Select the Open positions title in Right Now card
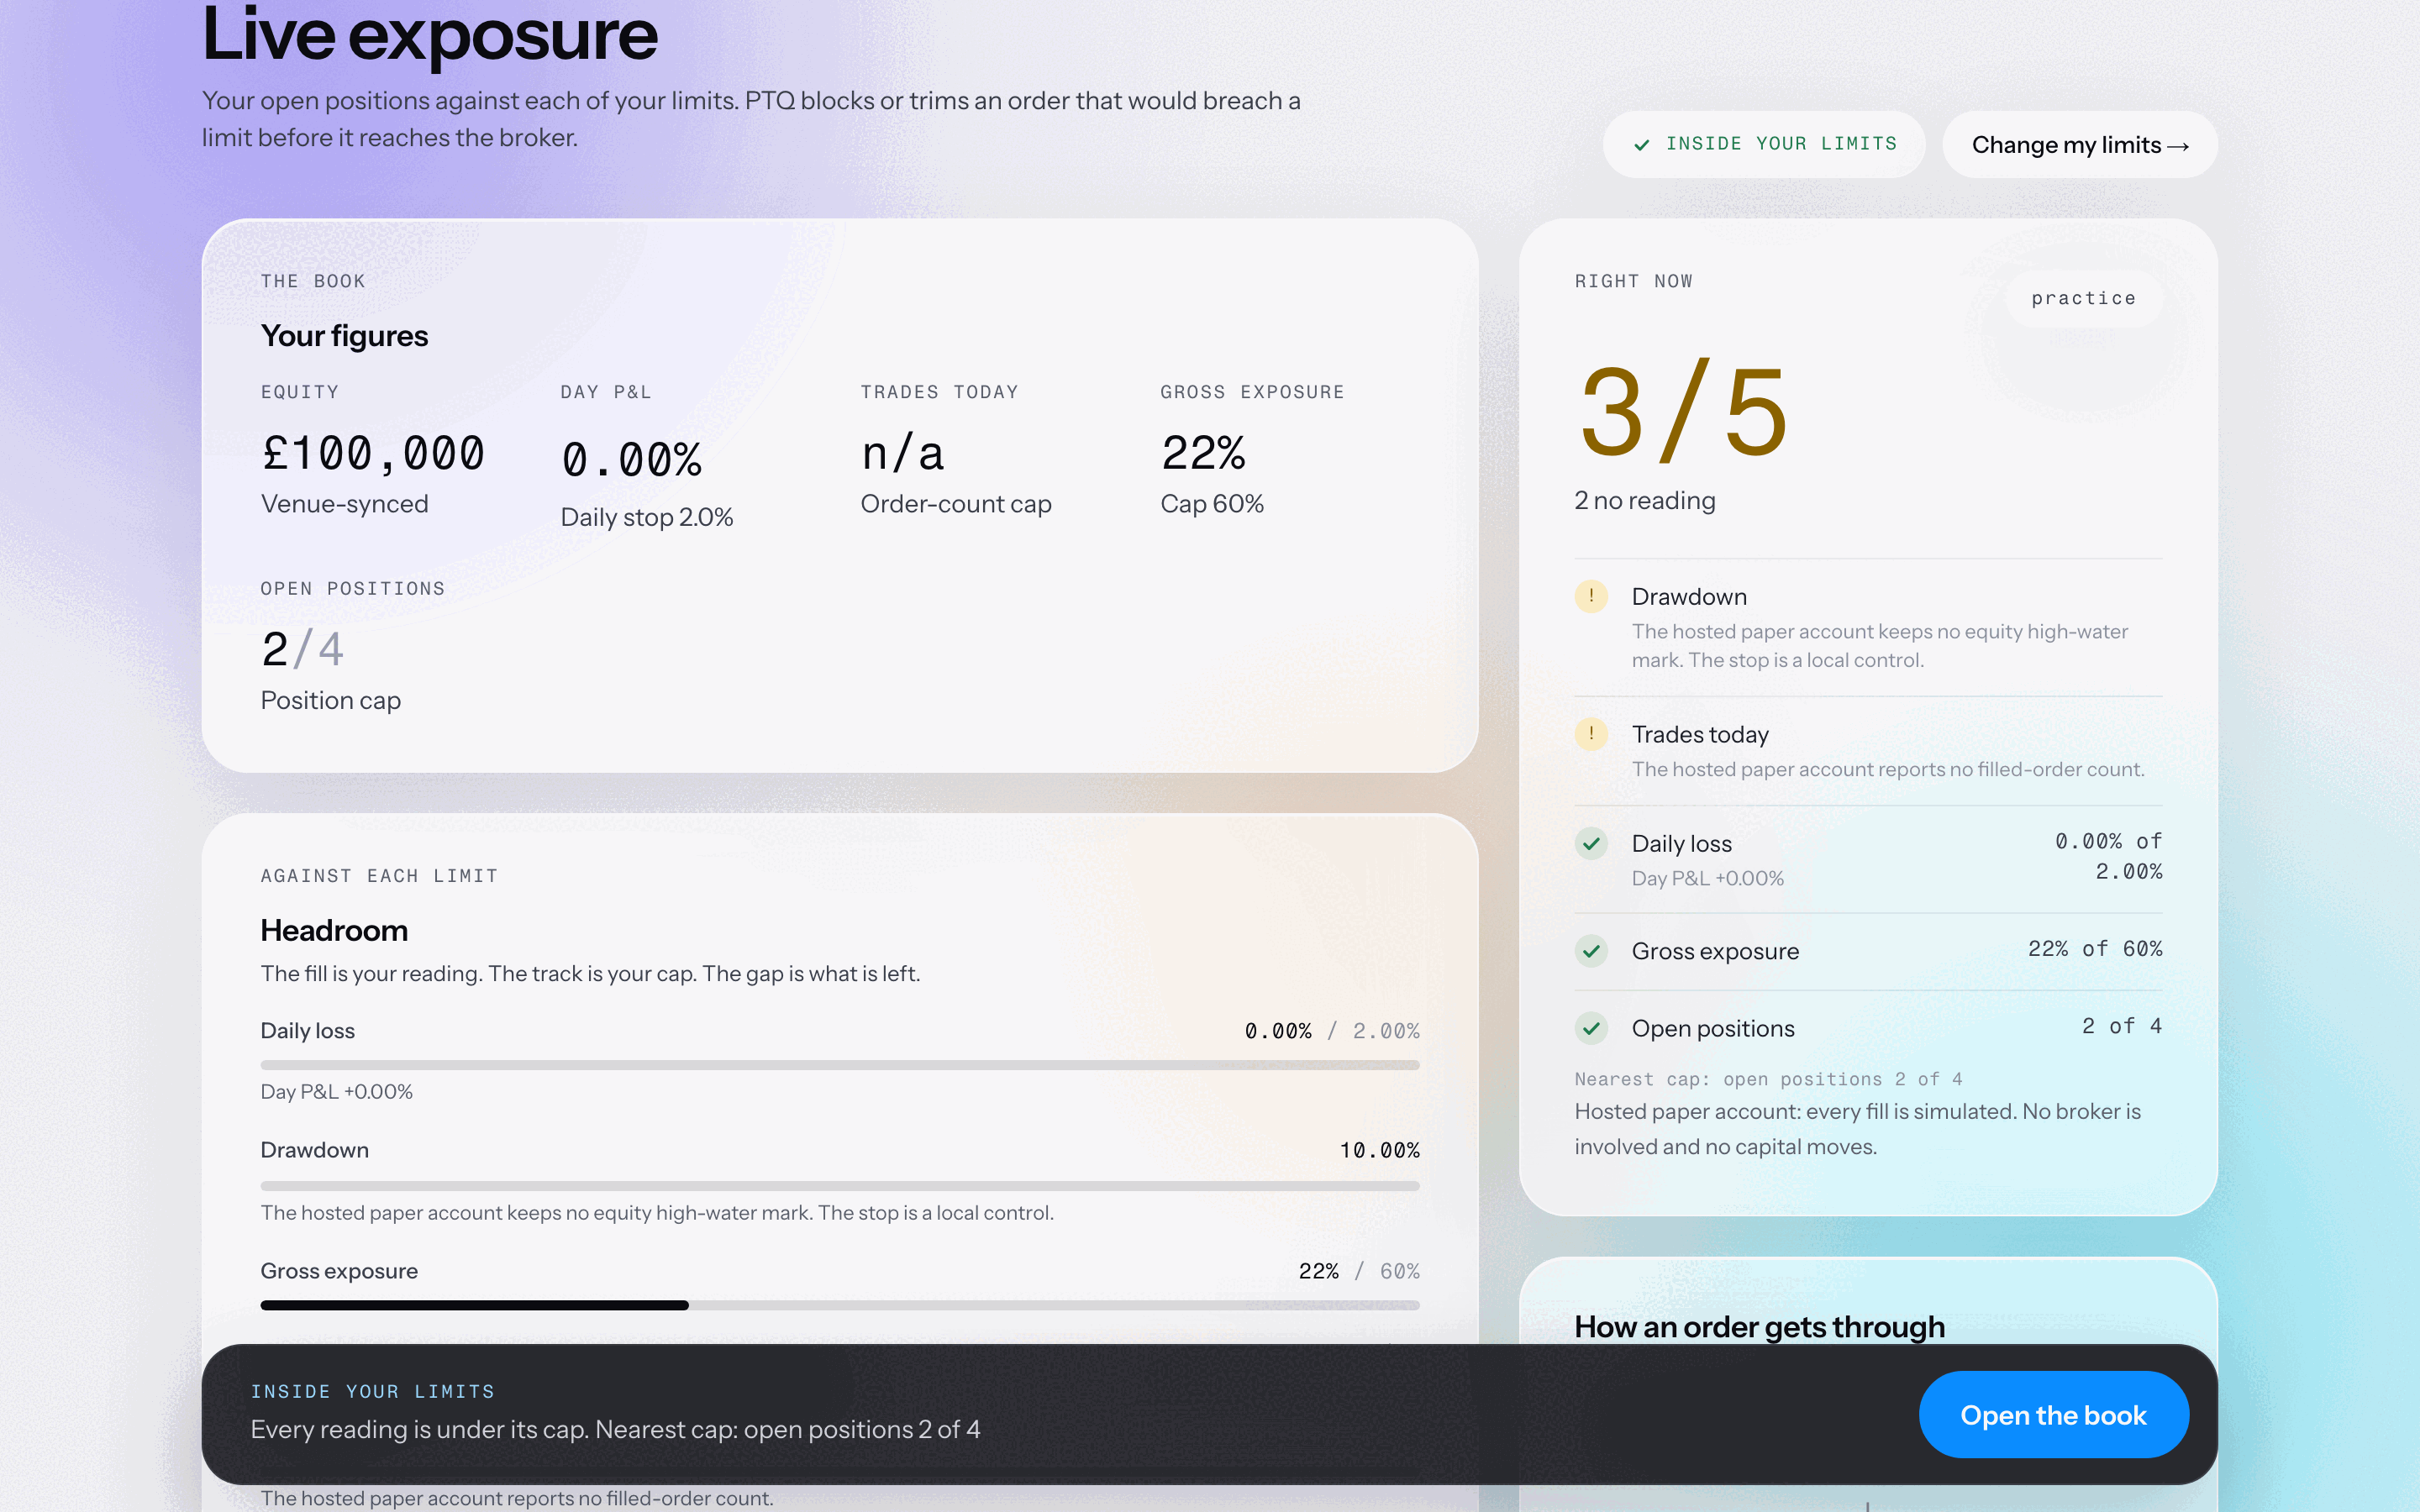 coord(1713,1029)
